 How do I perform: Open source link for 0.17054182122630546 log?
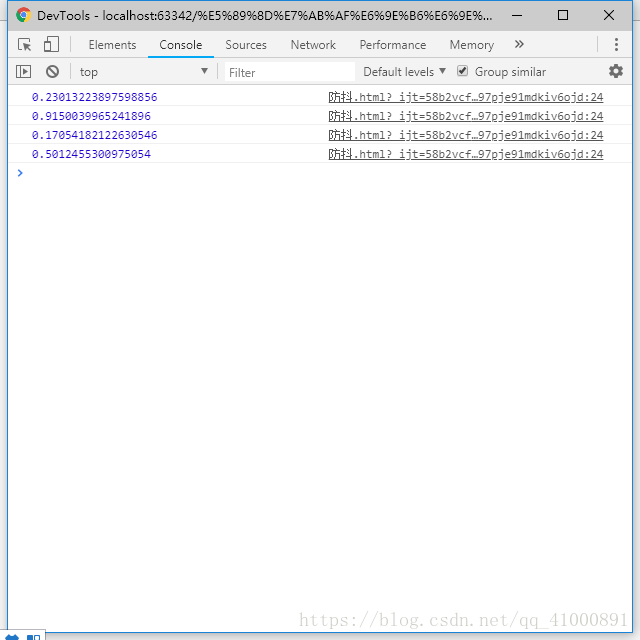click(x=466, y=135)
